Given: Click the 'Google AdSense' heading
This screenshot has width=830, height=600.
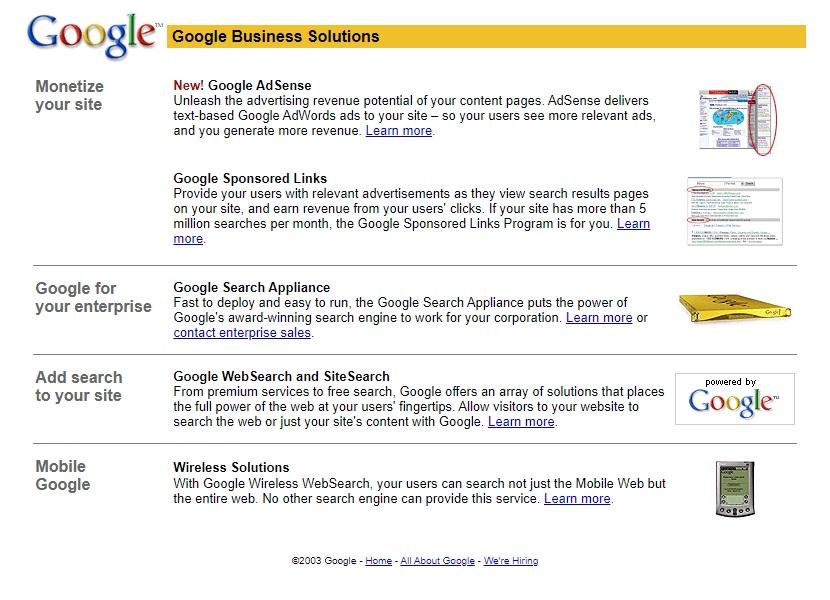Looking at the screenshot, I should click(259, 86).
